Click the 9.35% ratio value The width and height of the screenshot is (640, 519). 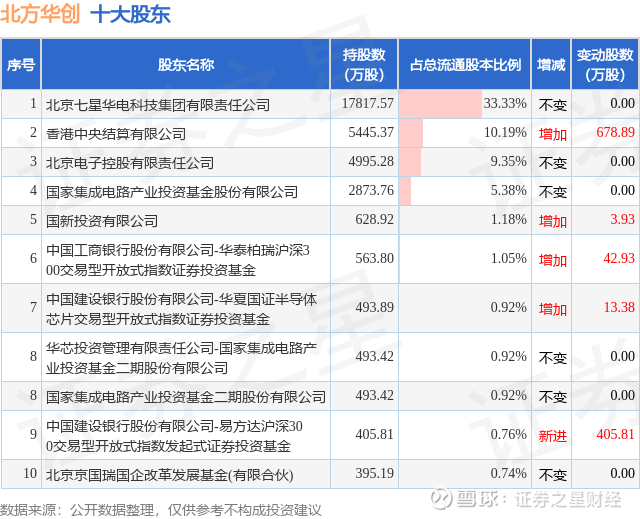(x=508, y=161)
